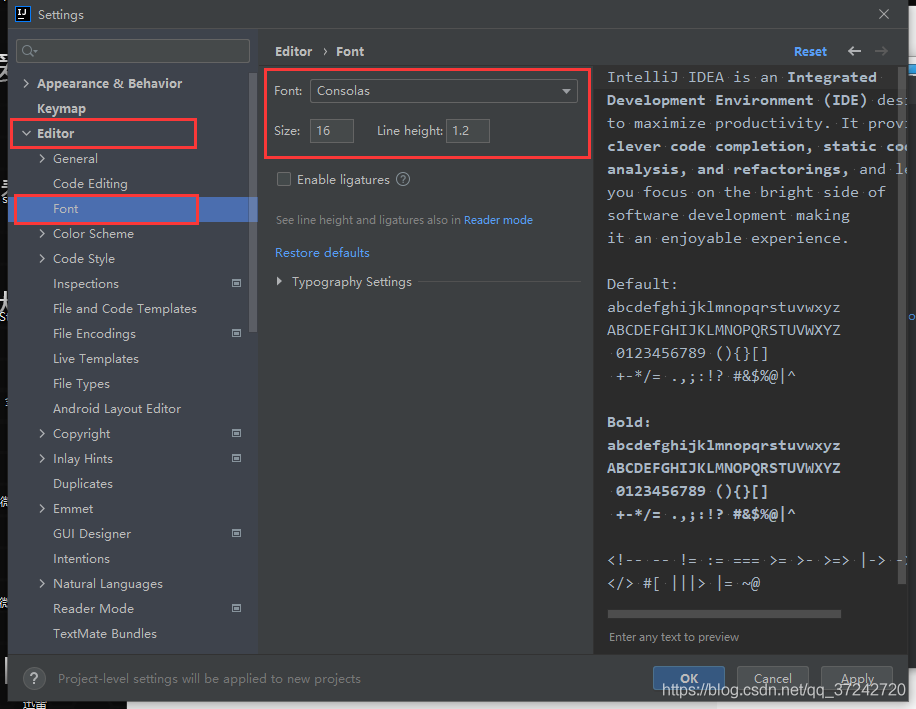Expand the Emmet chevron

click(42, 509)
